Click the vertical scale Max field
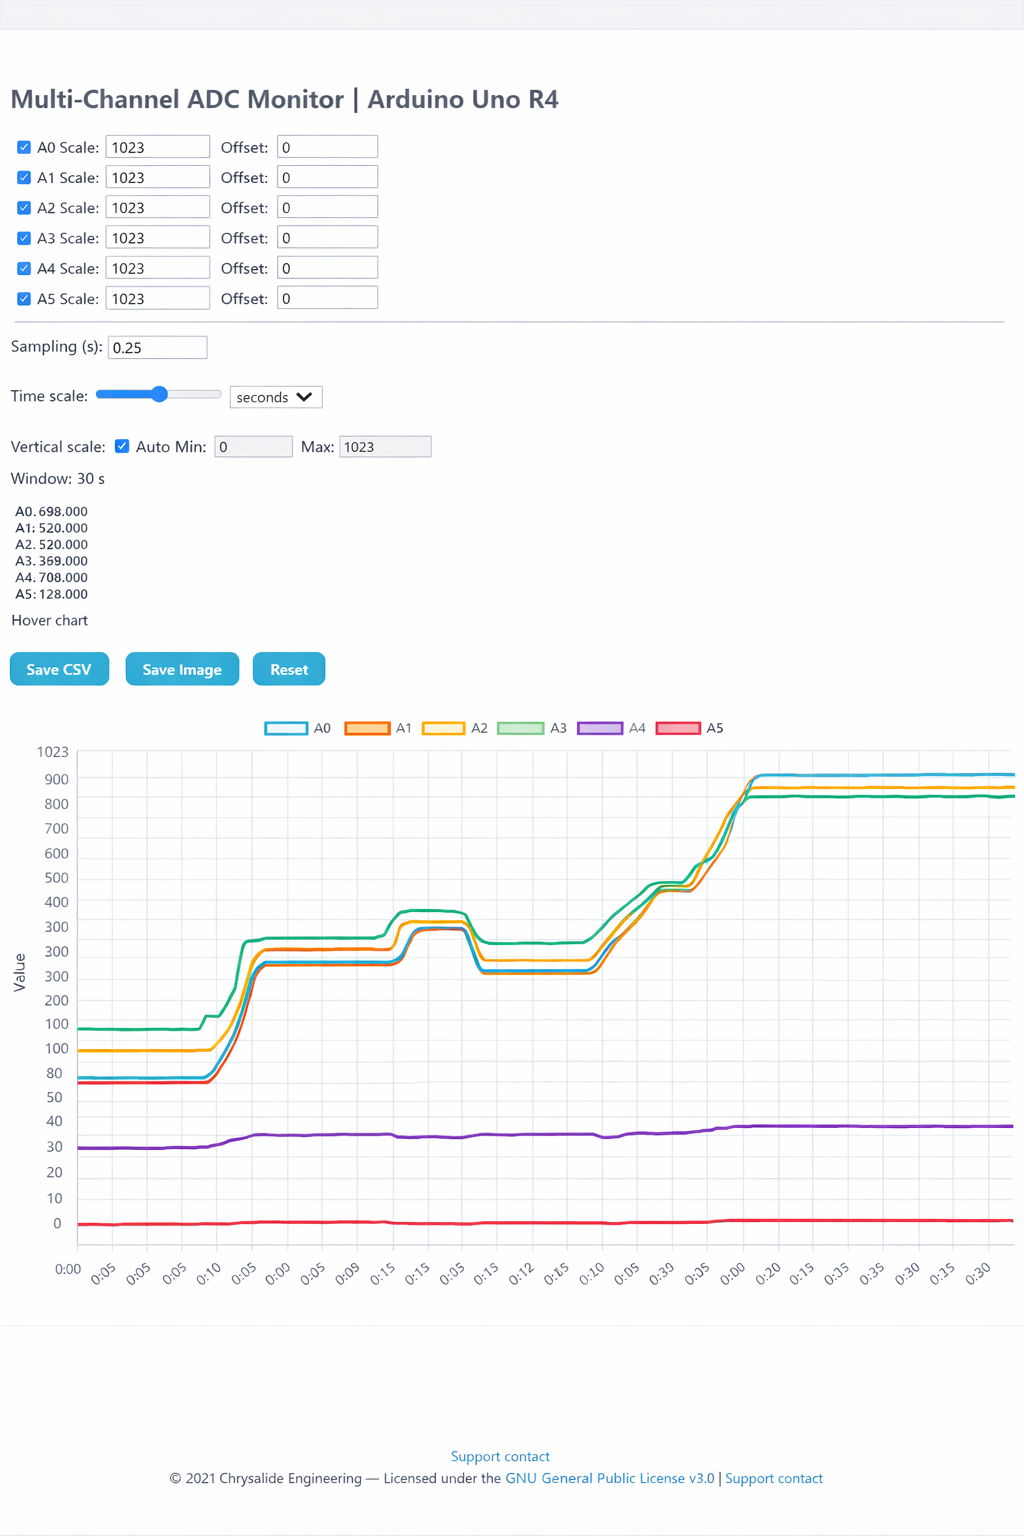 point(385,447)
